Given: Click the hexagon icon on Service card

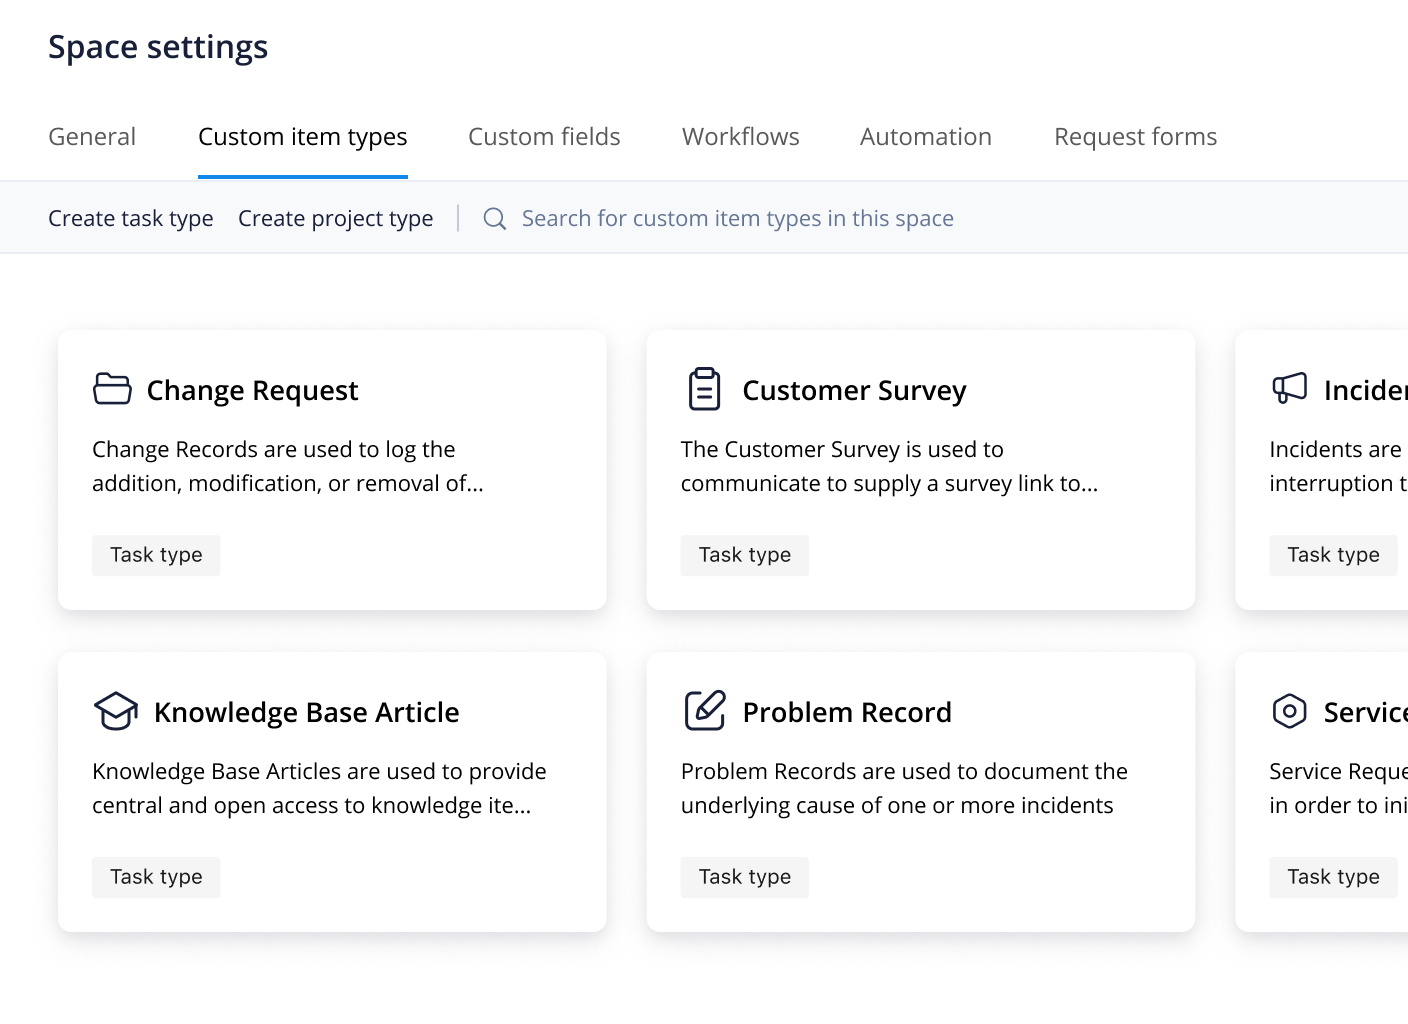Looking at the screenshot, I should [1289, 711].
